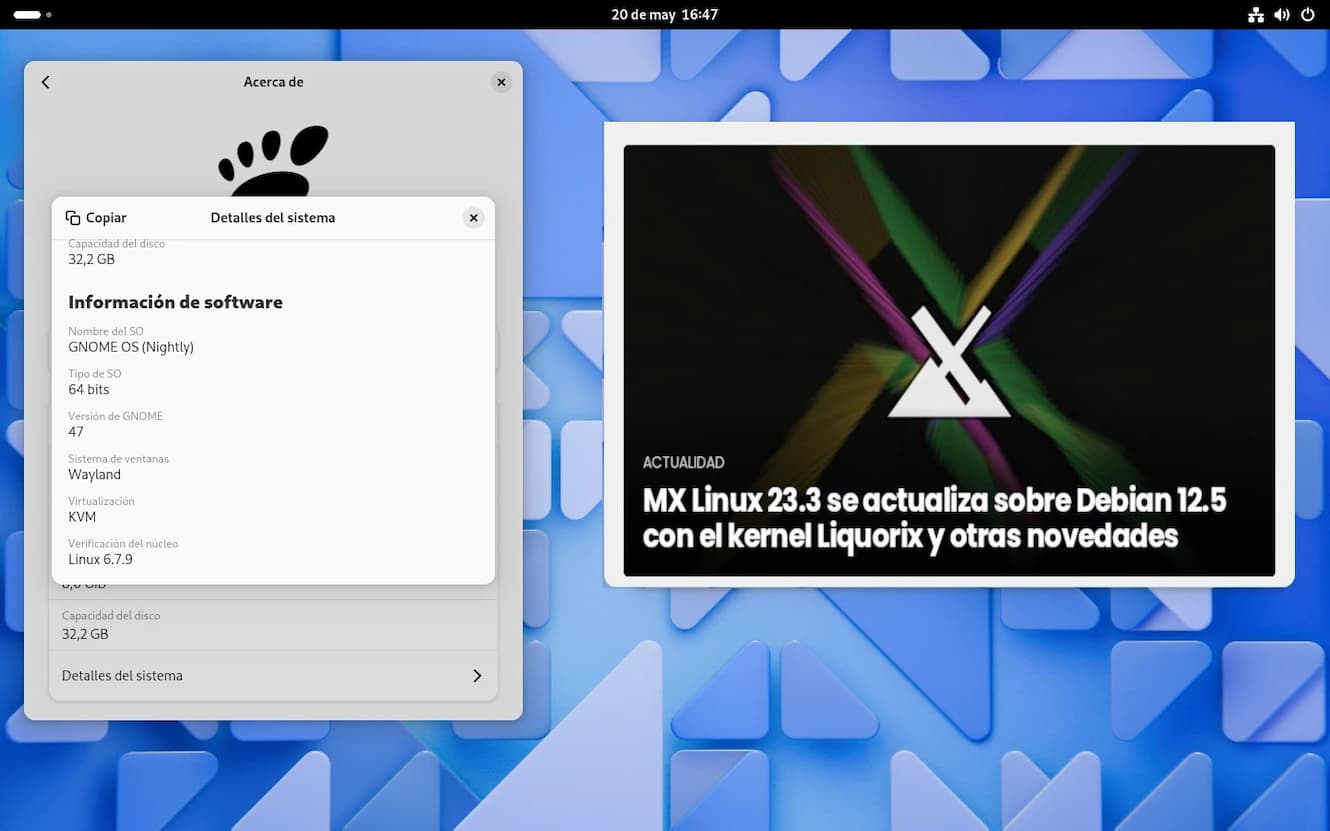Click the Detalles del sistema row label
This screenshot has width=1330, height=831.
point(122,676)
